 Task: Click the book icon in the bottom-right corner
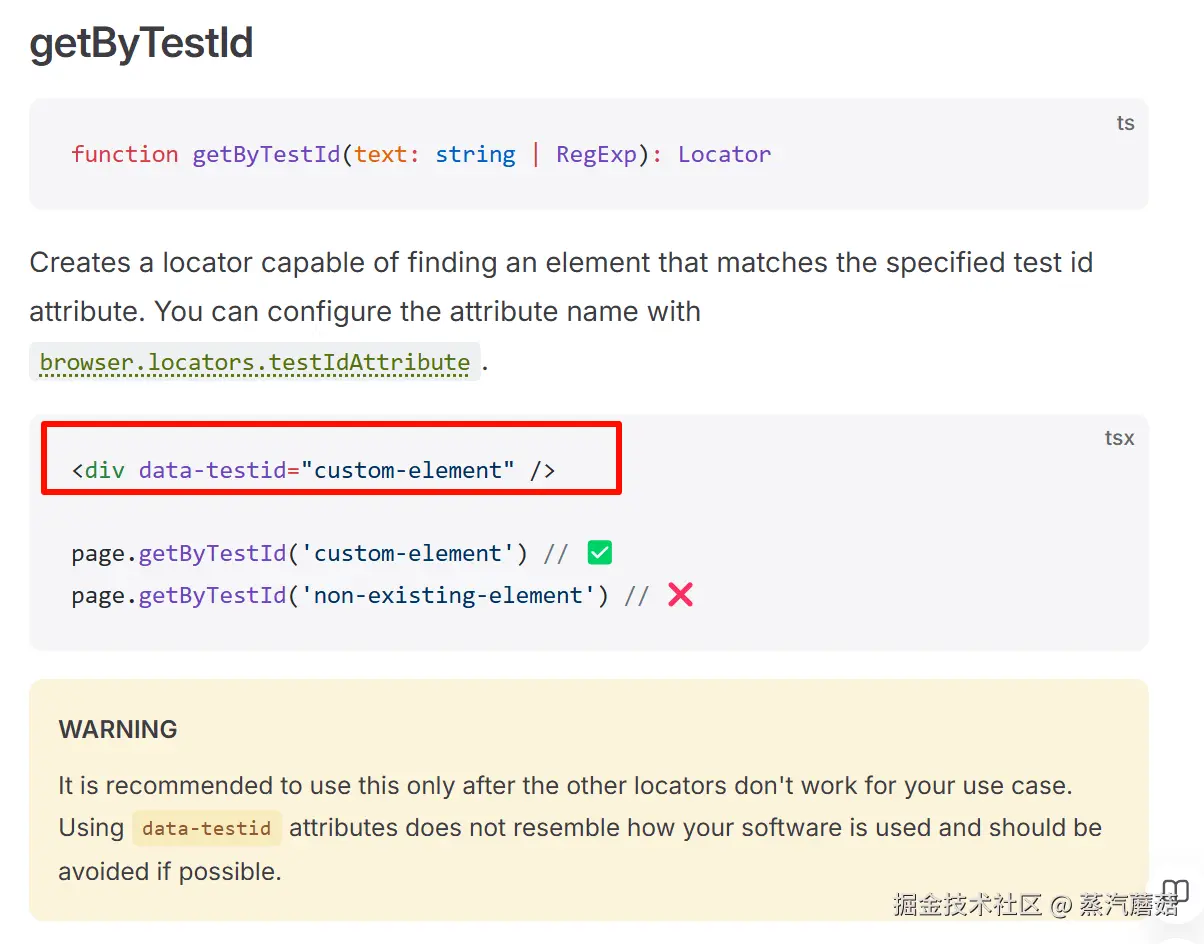point(1174,891)
